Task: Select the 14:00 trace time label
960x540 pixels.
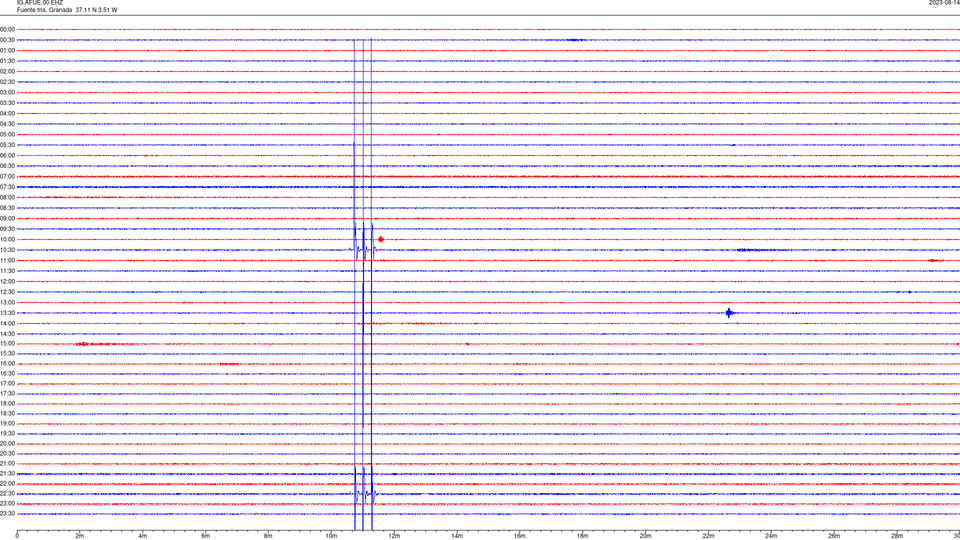Action: coord(7,323)
